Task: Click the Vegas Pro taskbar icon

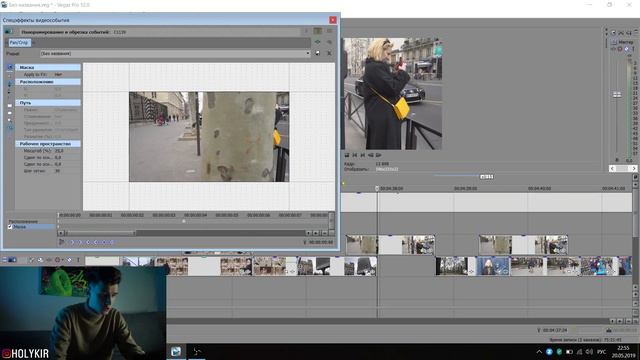Action: (x=176, y=351)
